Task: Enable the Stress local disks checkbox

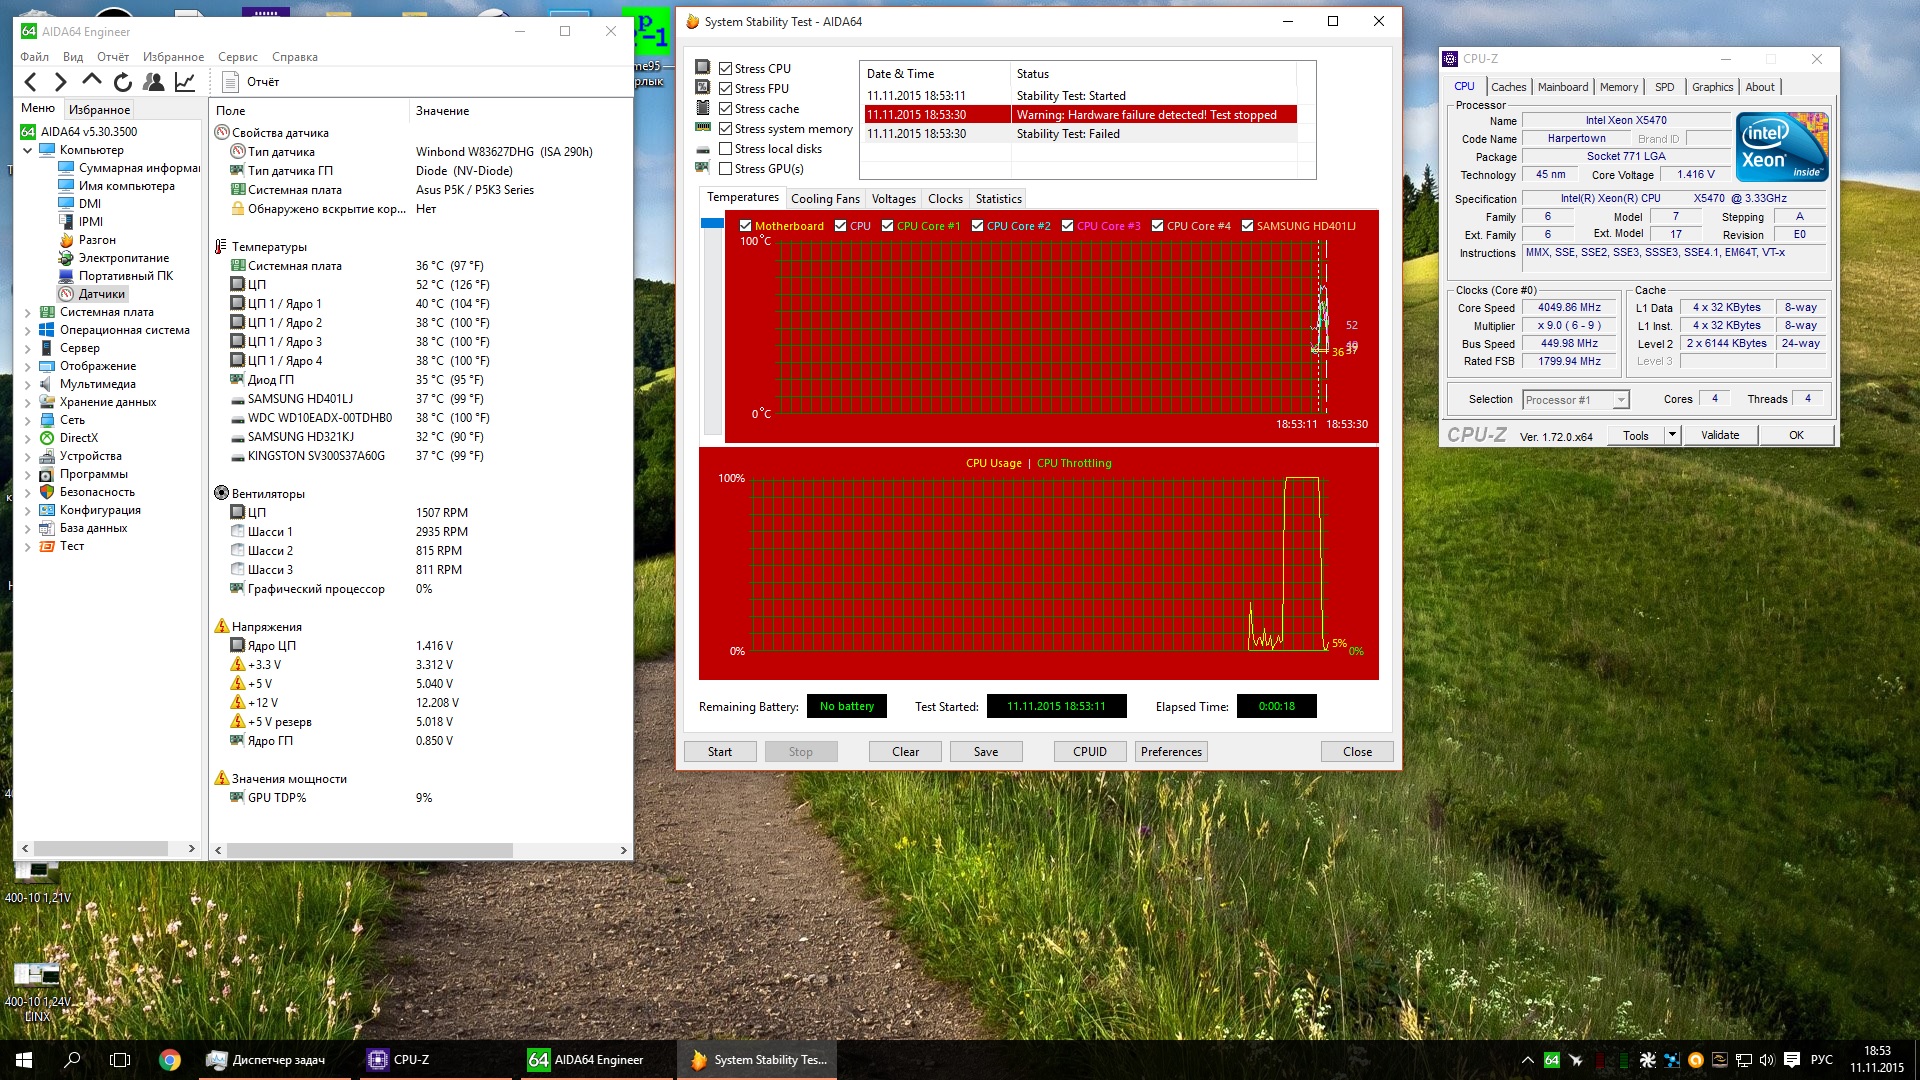Action: 726,149
